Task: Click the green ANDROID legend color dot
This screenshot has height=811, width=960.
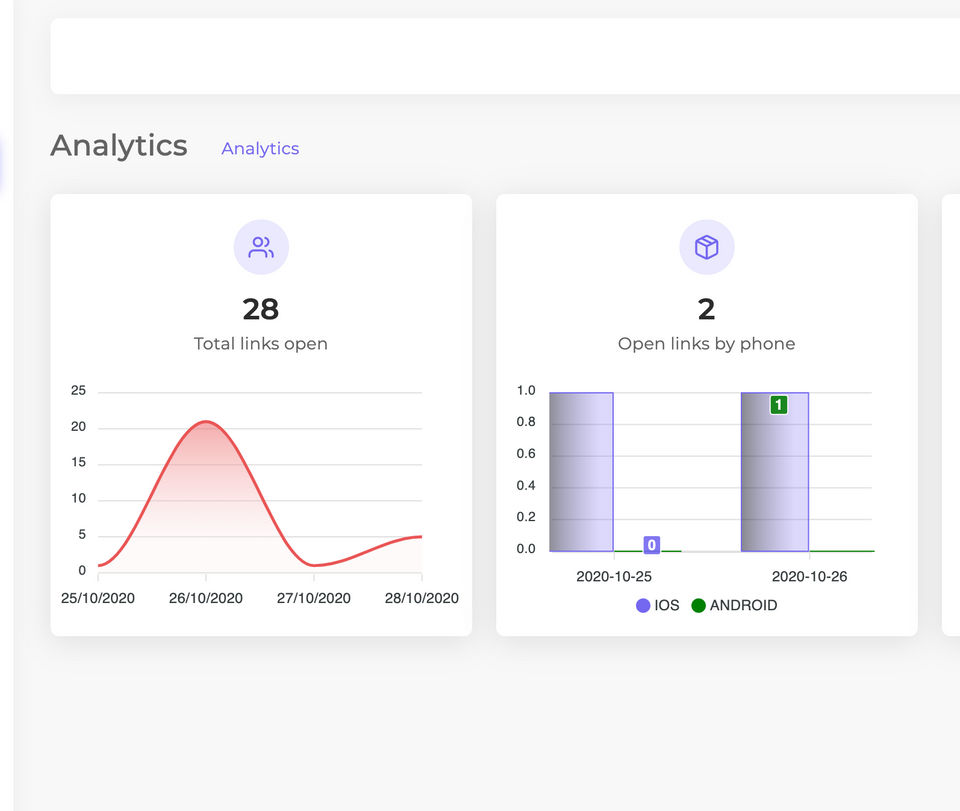Action: click(698, 605)
